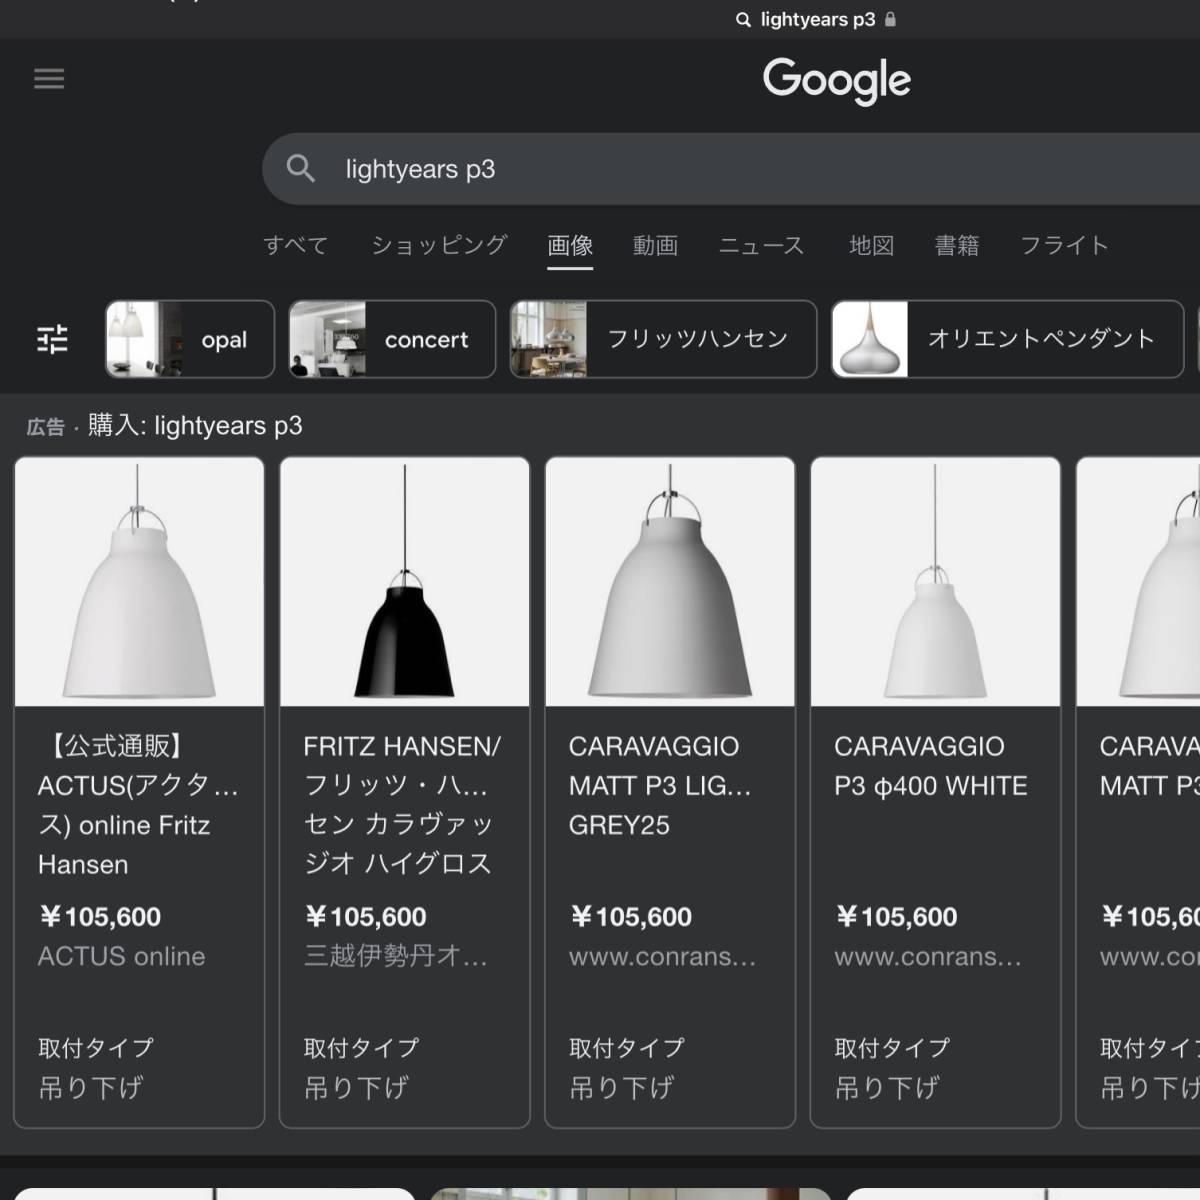Click ¥105,600 price on GREY25 listing
The image size is (1200, 1200).
click(631, 917)
